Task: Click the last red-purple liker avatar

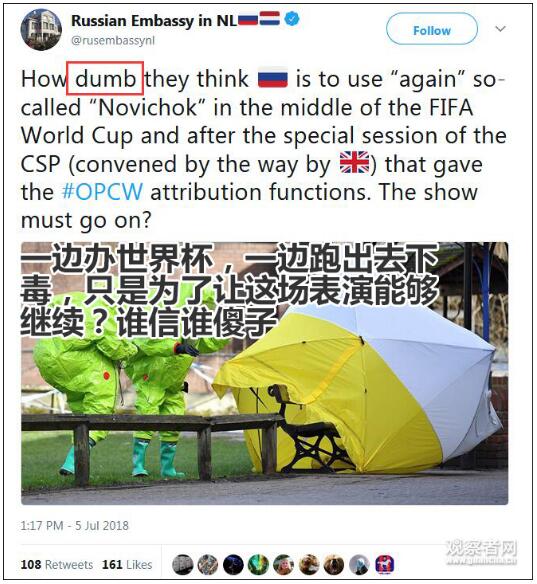Action: pyautogui.click(x=384, y=565)
